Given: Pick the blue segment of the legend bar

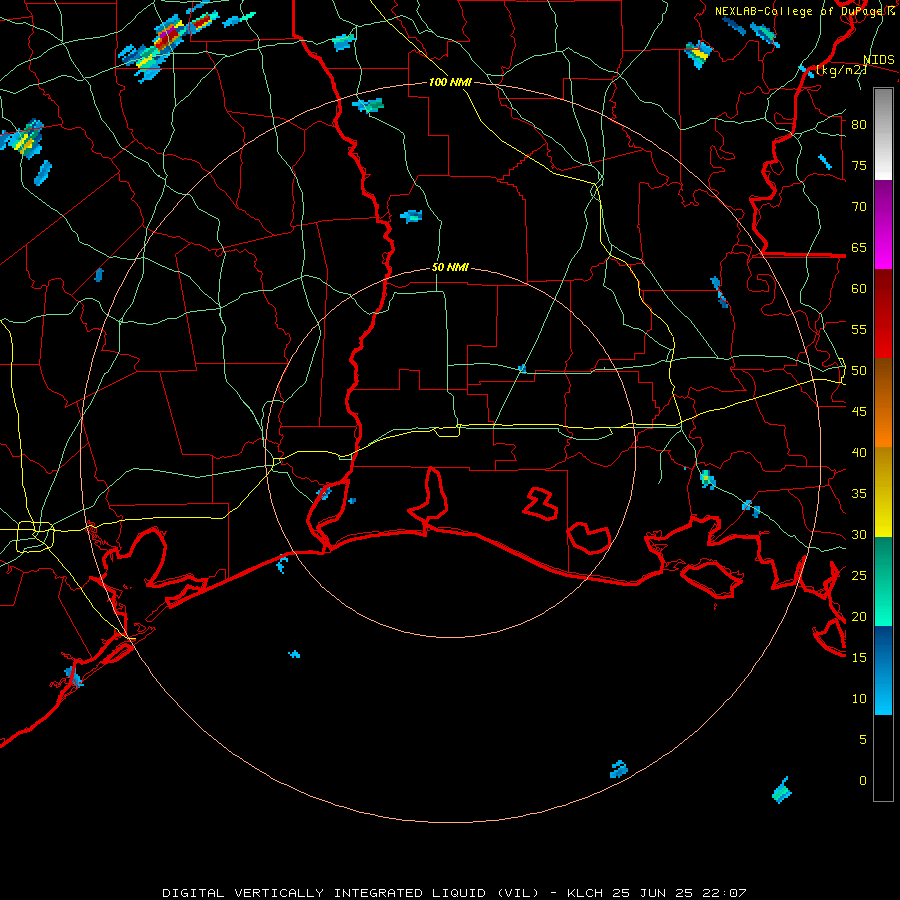Looking at the screenshot, I should tap(883, 670).
